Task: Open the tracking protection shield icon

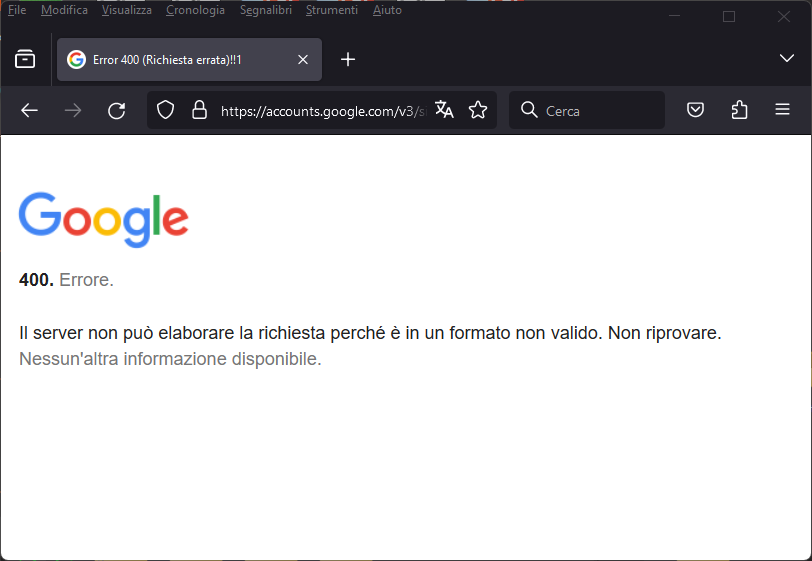Action: tap(165, 110)
